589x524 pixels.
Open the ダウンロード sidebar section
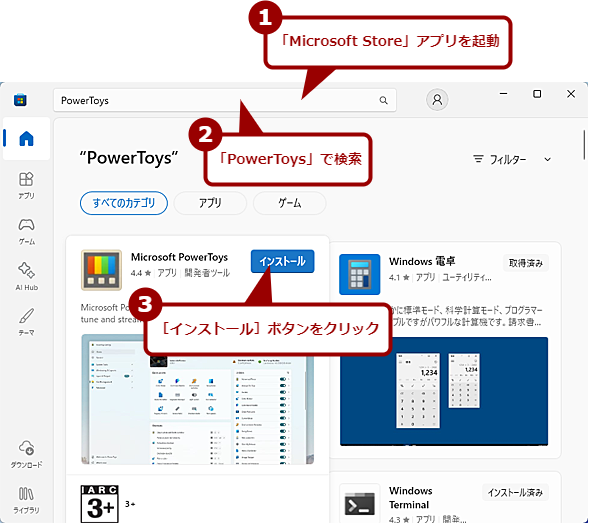(26, 454)
